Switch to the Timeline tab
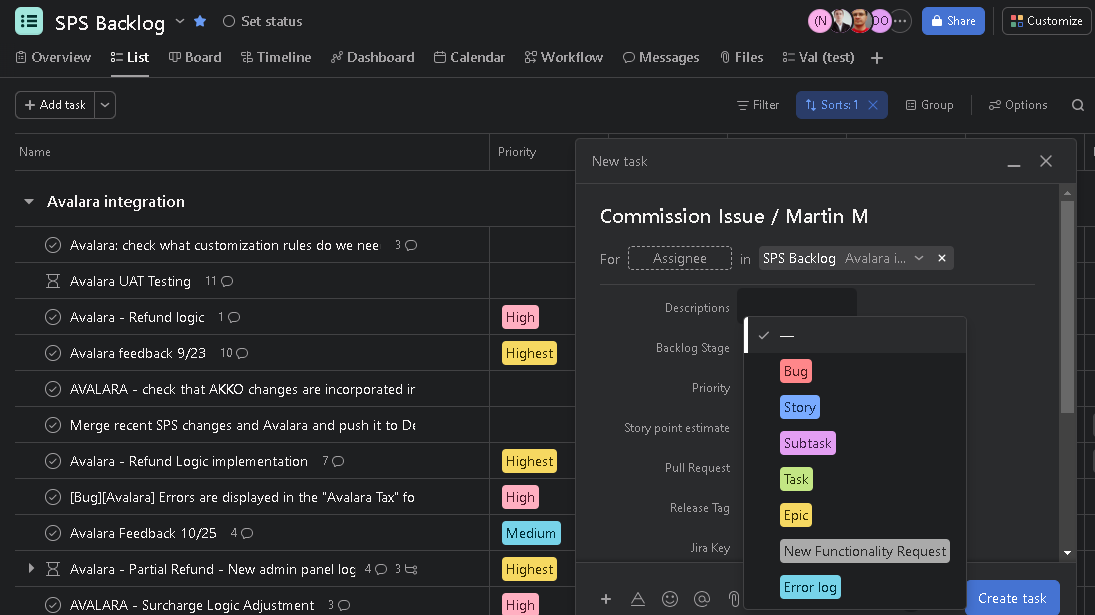 pyautogui.click(x=276, y=57)
